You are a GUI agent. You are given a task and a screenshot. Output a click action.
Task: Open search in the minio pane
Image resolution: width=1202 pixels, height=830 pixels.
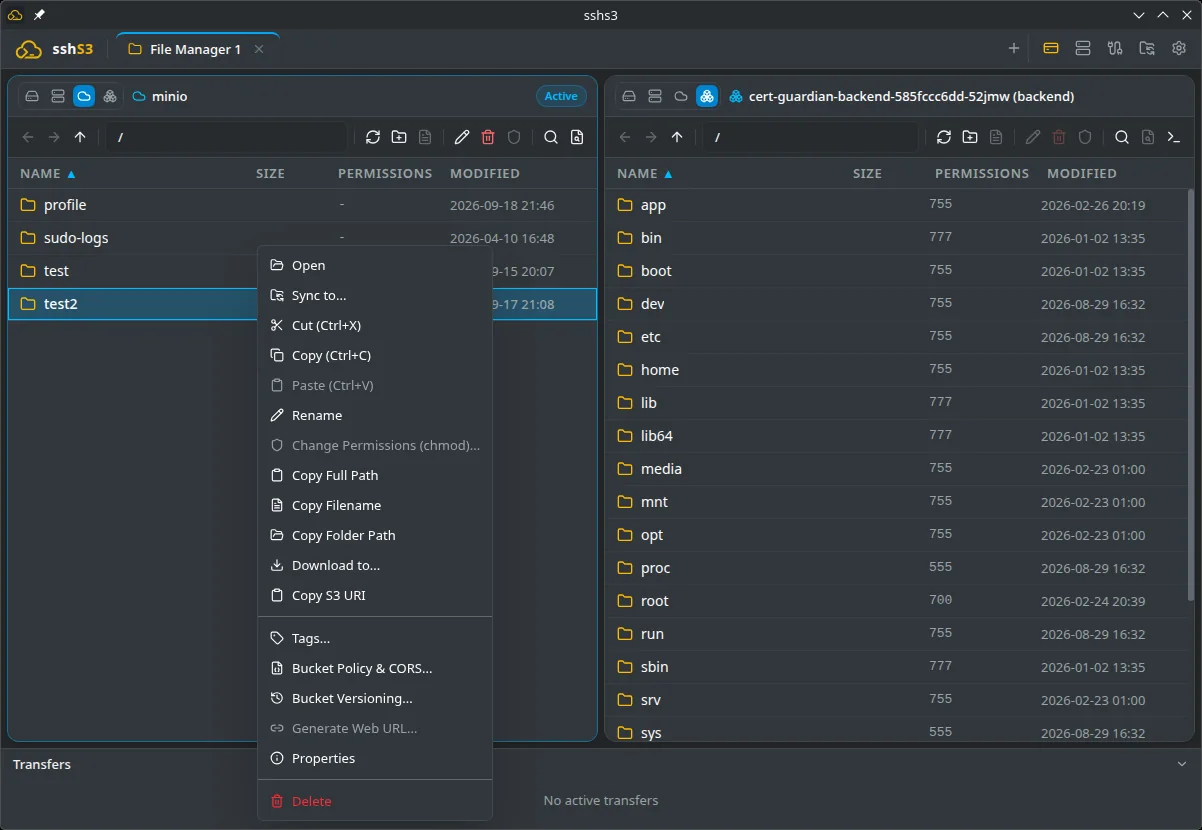(x=551, y=137)
